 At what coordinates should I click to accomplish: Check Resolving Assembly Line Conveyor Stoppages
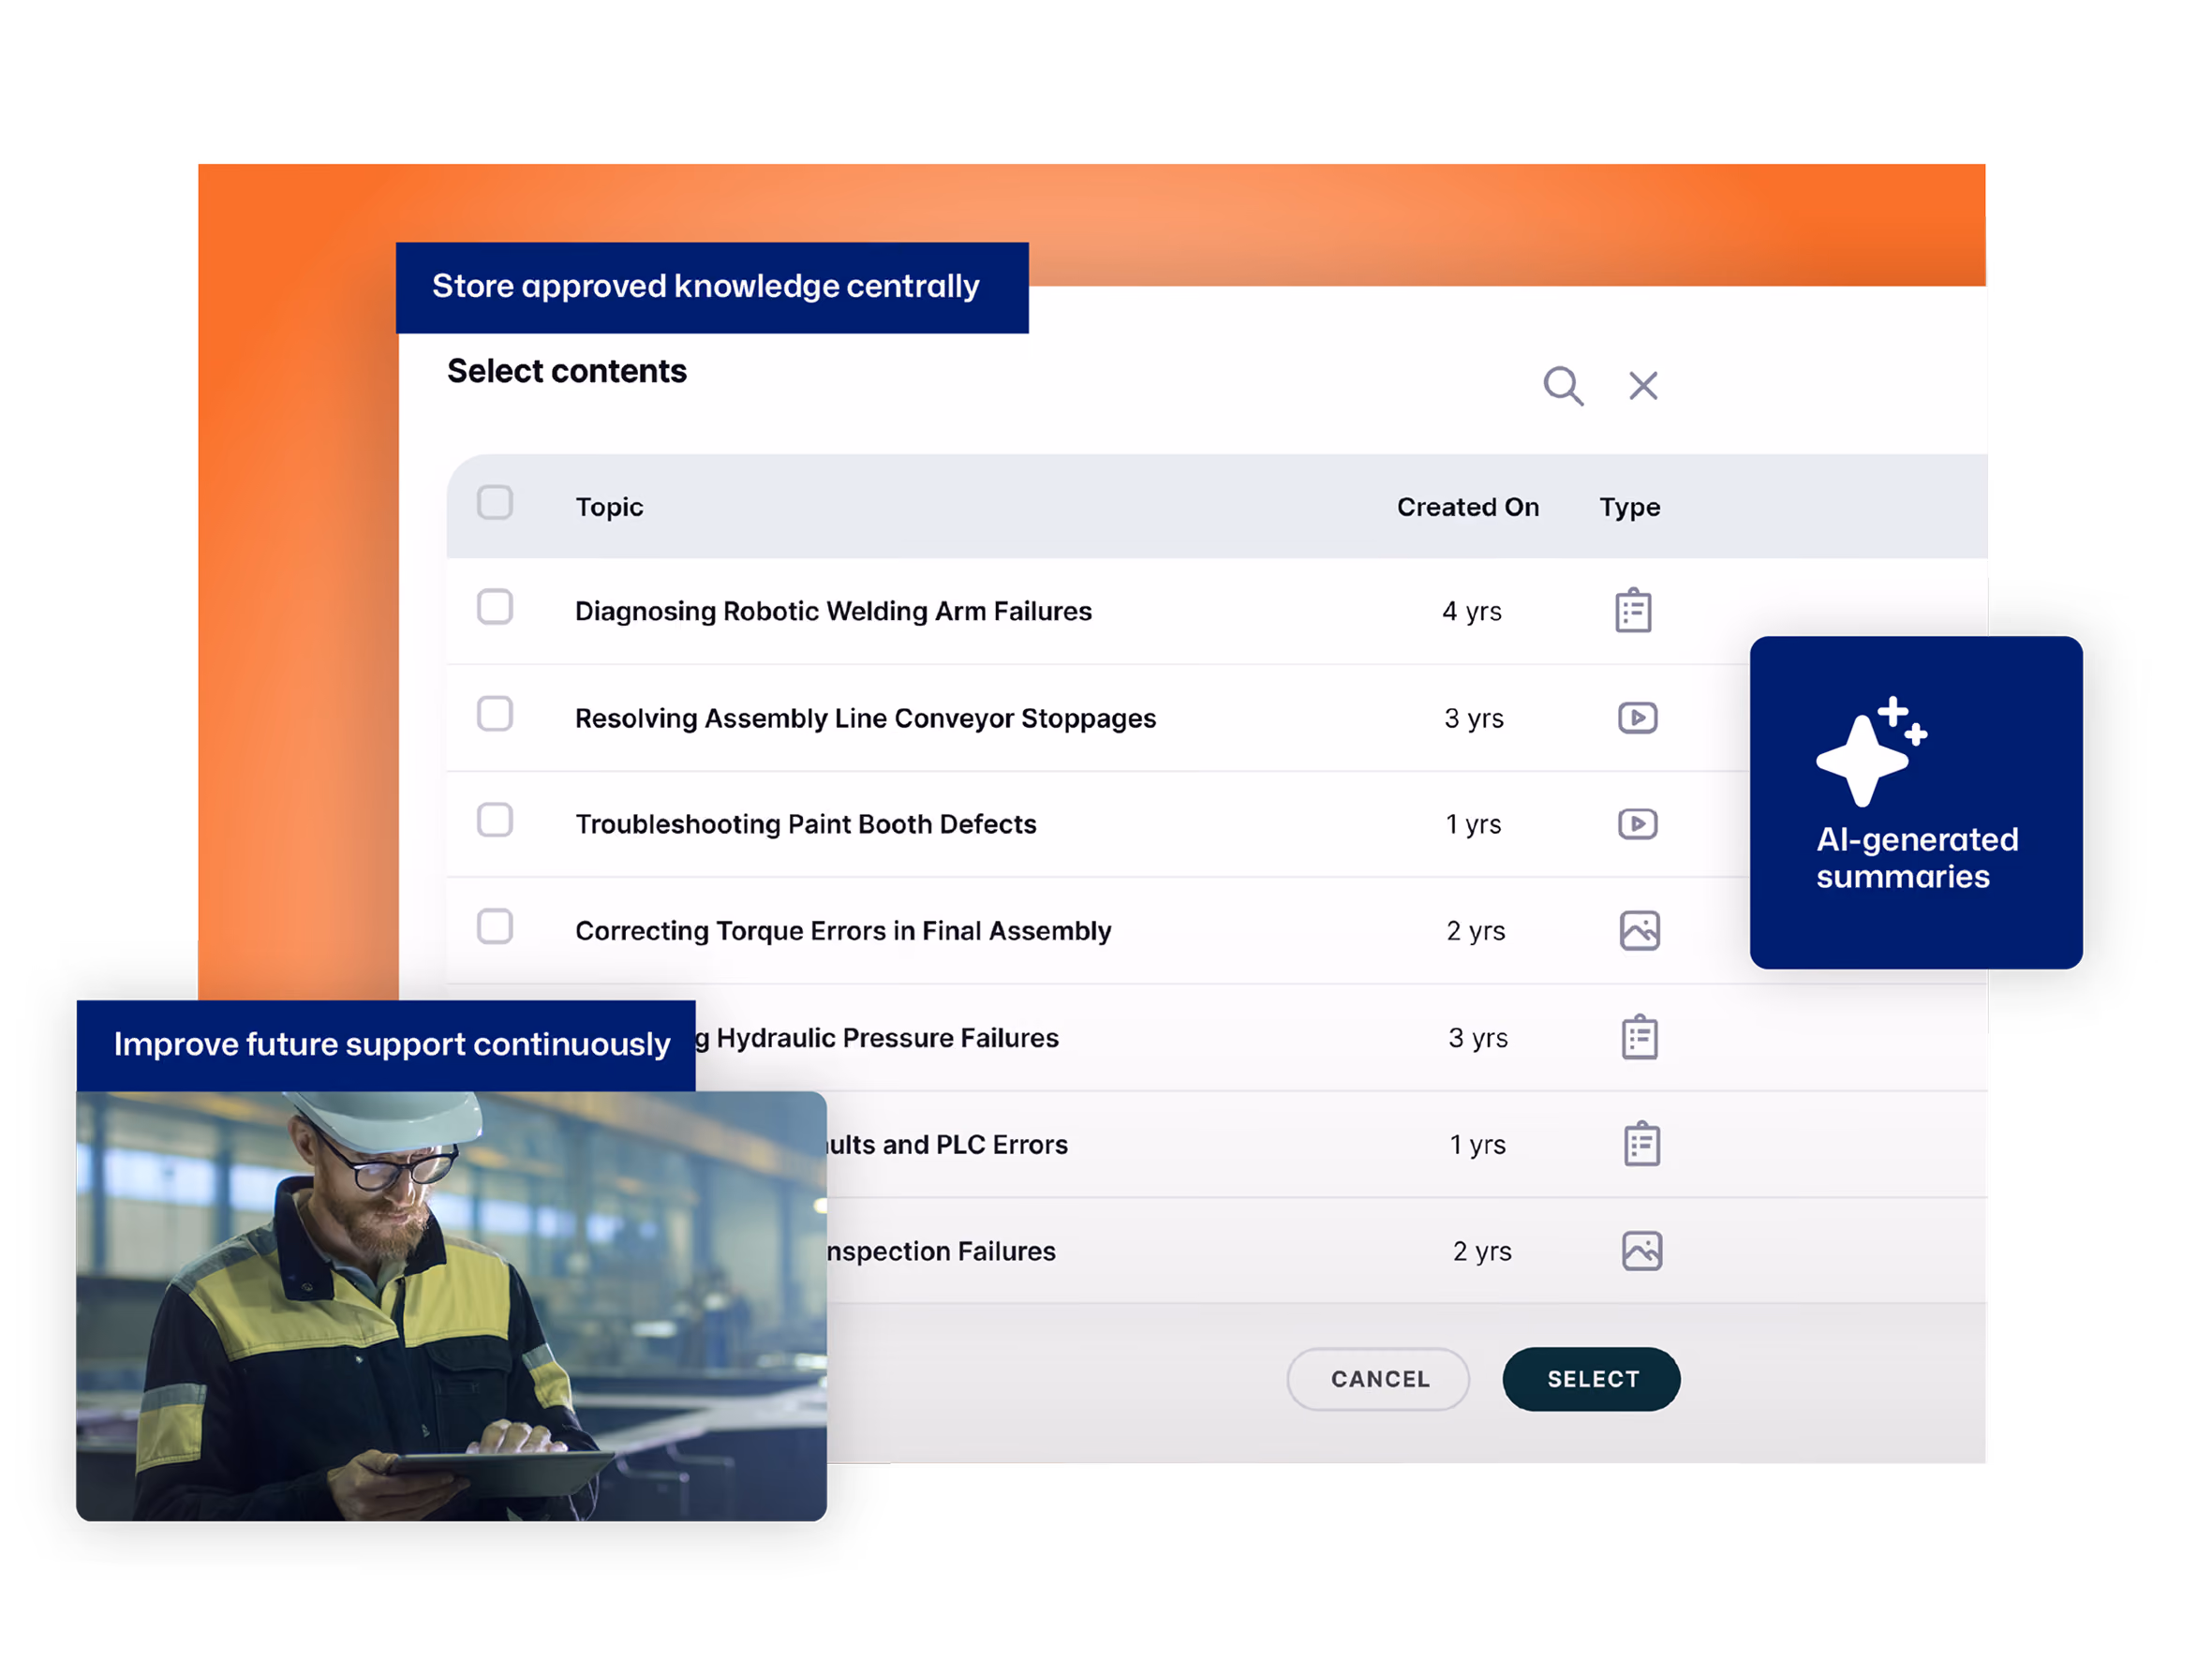tap(495, 714)
